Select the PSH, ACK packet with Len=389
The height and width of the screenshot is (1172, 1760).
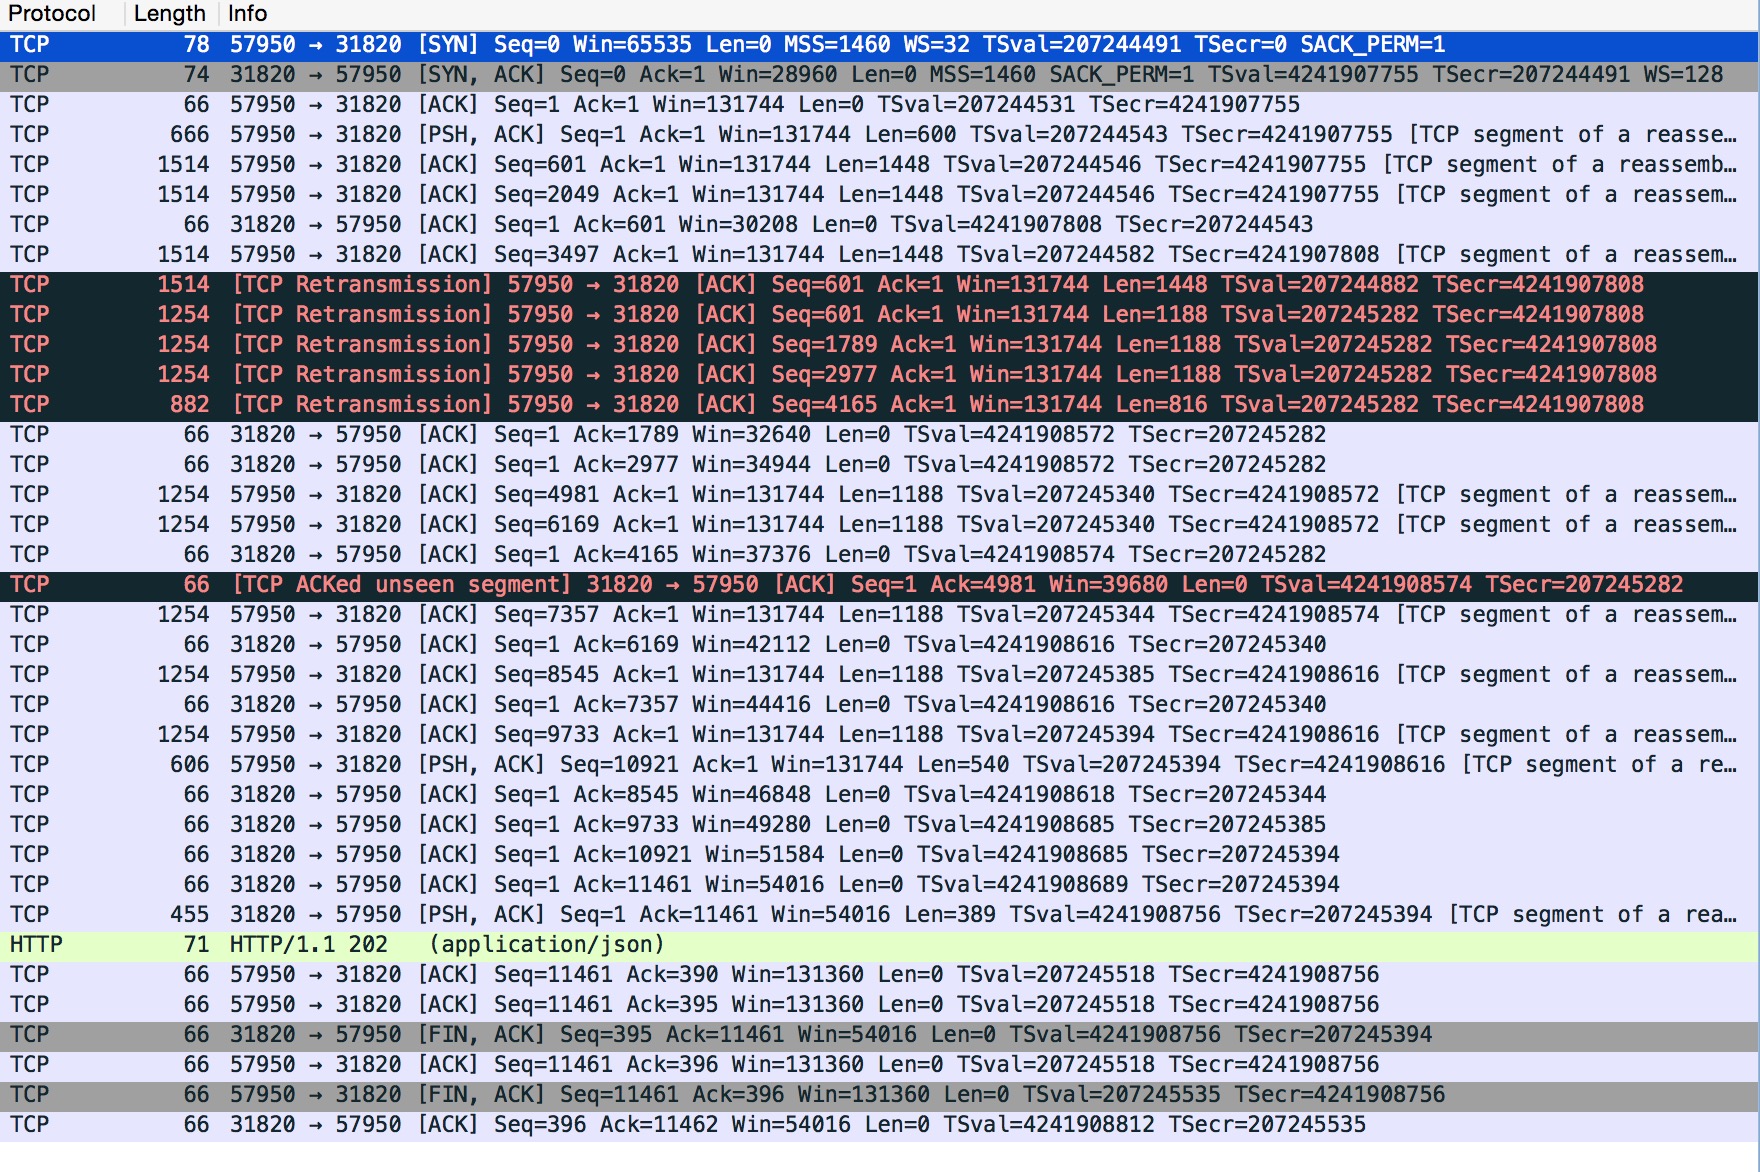[x=600, y=913]
